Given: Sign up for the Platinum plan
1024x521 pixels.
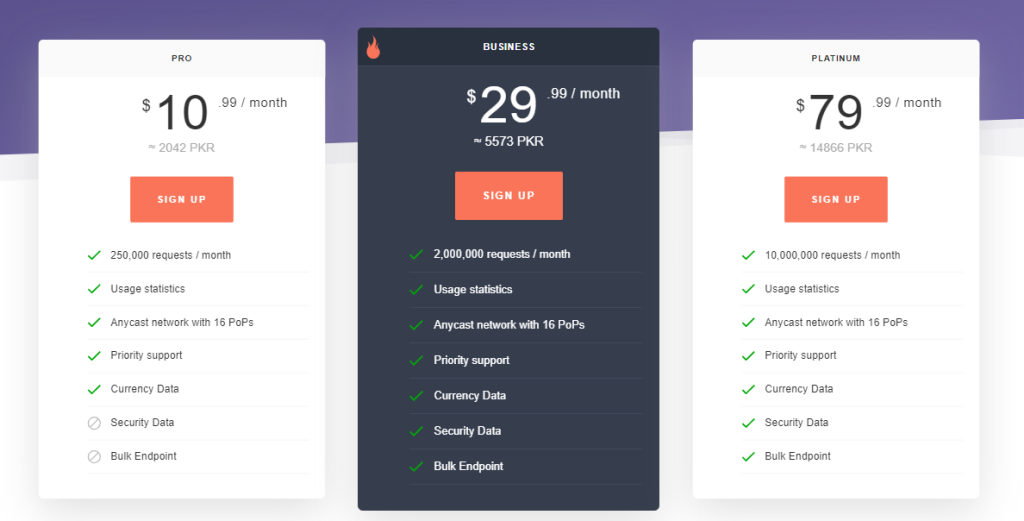Looking at the screenshot, I should (836, 199).
